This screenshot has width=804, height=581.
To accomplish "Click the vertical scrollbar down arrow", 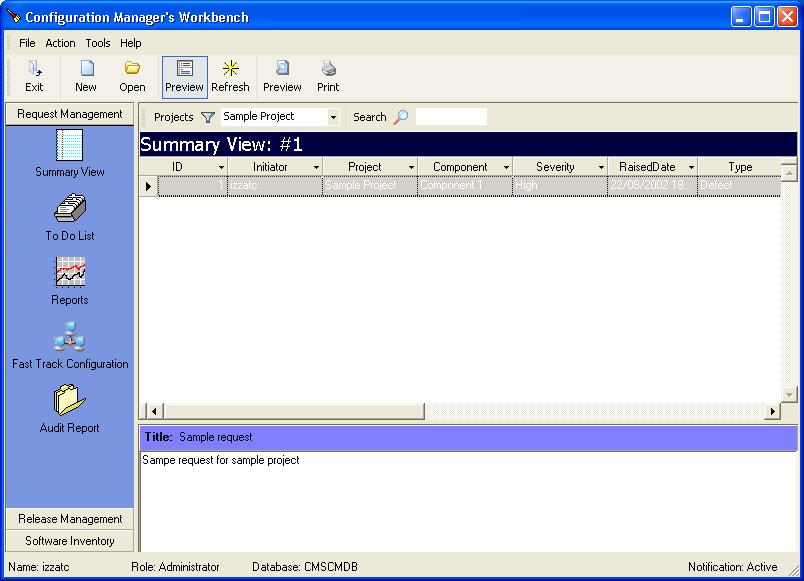I will pos(789,394).
